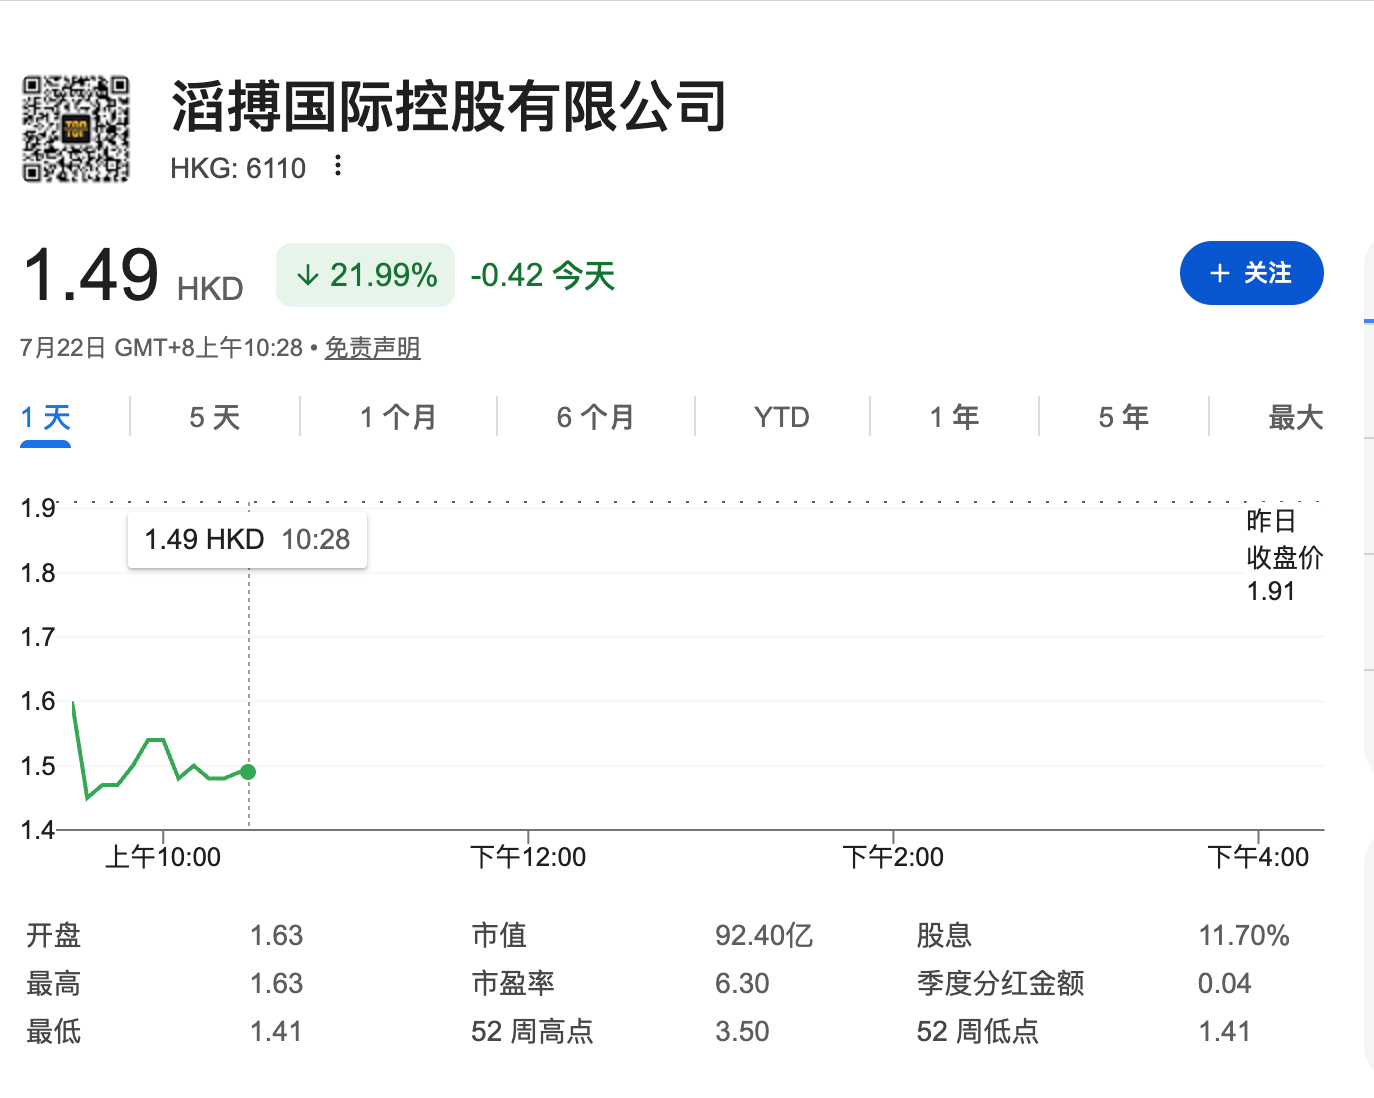This screenshot has height=1098, width=1374.
Task: Click the 市盈率 value 6.30
Action: coord(742,983)
